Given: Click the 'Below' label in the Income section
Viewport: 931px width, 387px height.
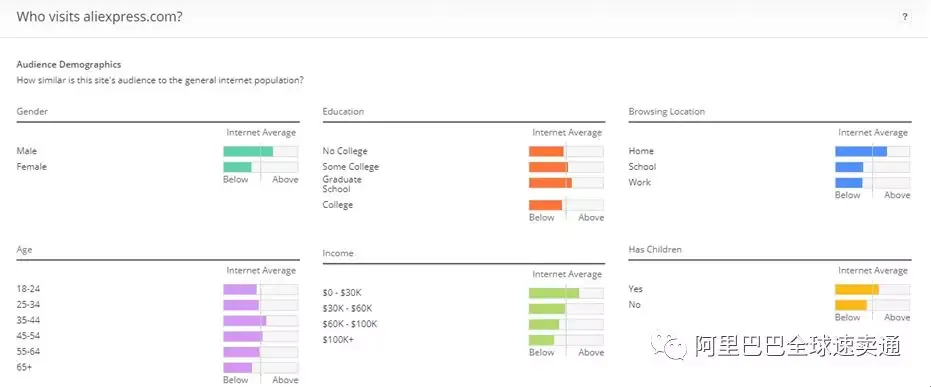Looking at the screenshot, I should [542, 353].
